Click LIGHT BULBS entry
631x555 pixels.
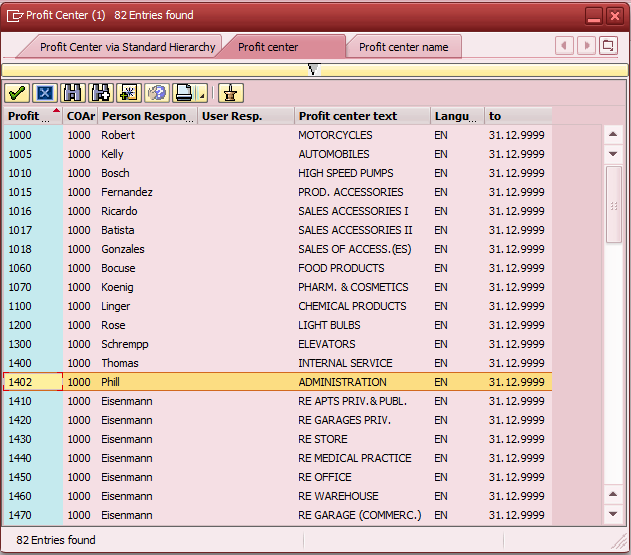pos(329,325)
